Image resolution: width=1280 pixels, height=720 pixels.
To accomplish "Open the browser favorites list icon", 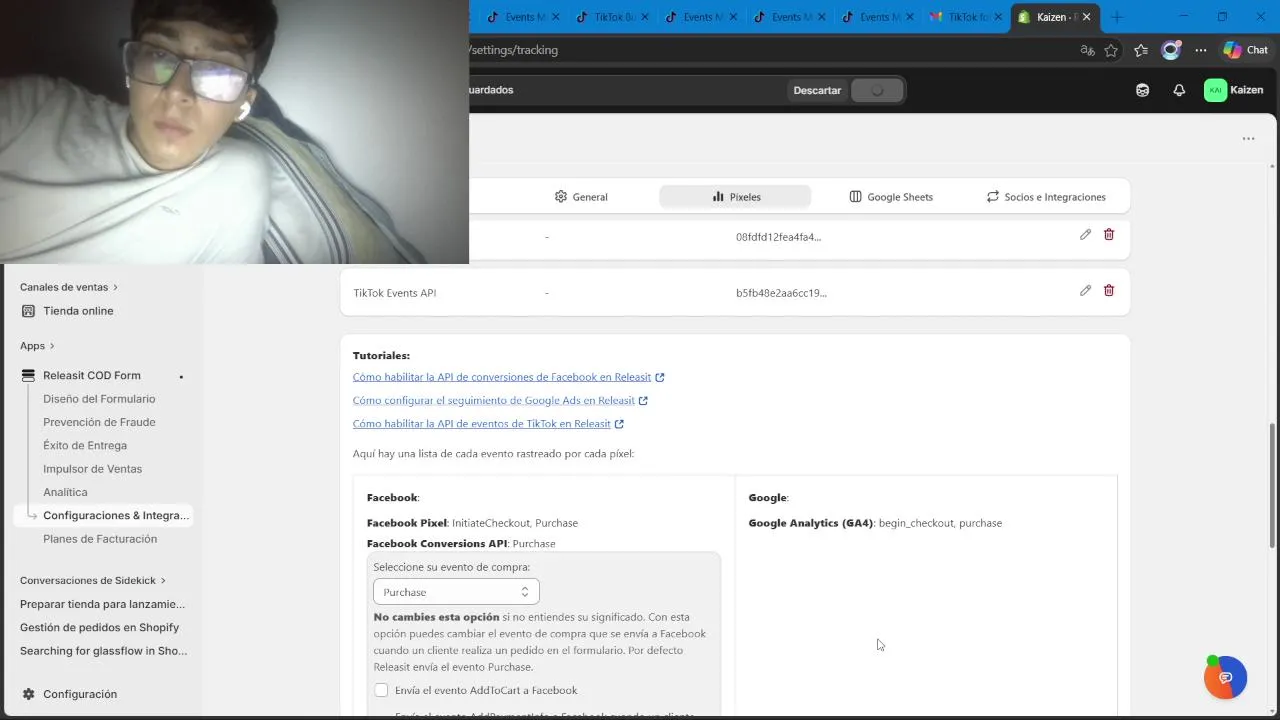I will [x=1141, y=50].
